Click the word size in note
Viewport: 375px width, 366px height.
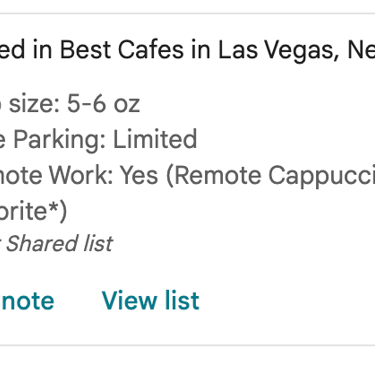coord(32,103)
